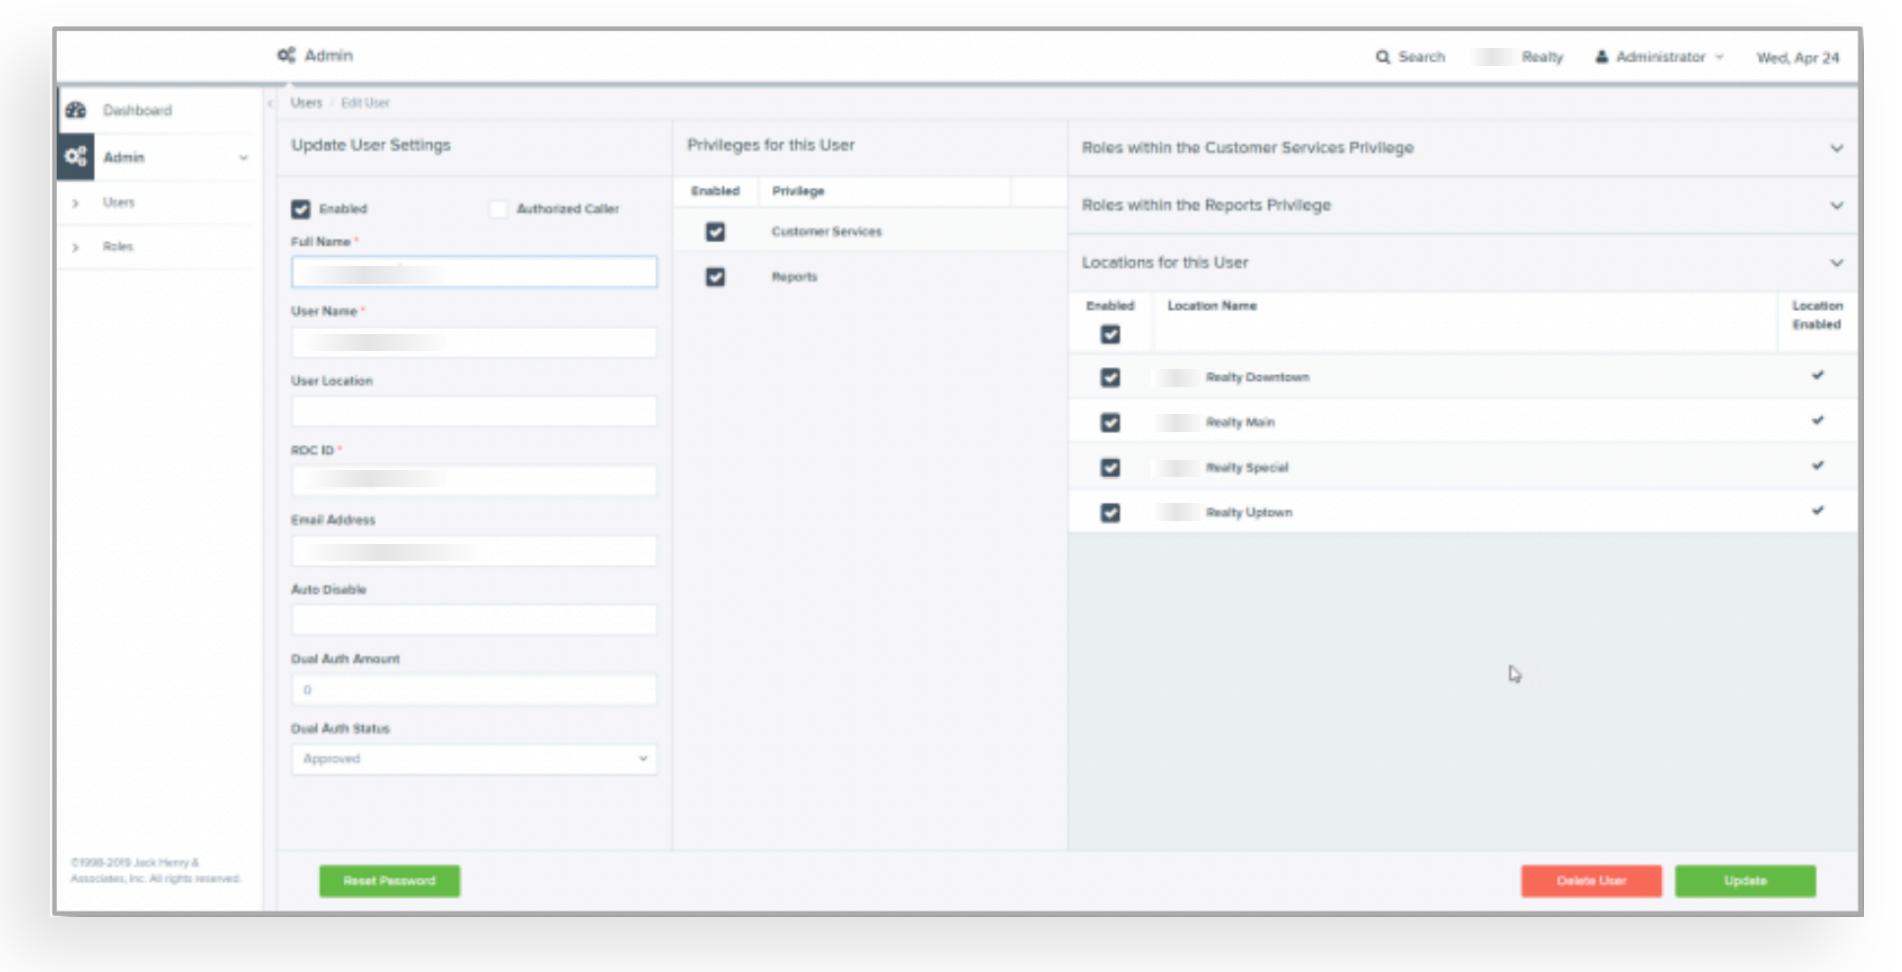1902x972 pixels.
Task: Click the Admin gears icon in sidebar
Action: pos(76,157)
